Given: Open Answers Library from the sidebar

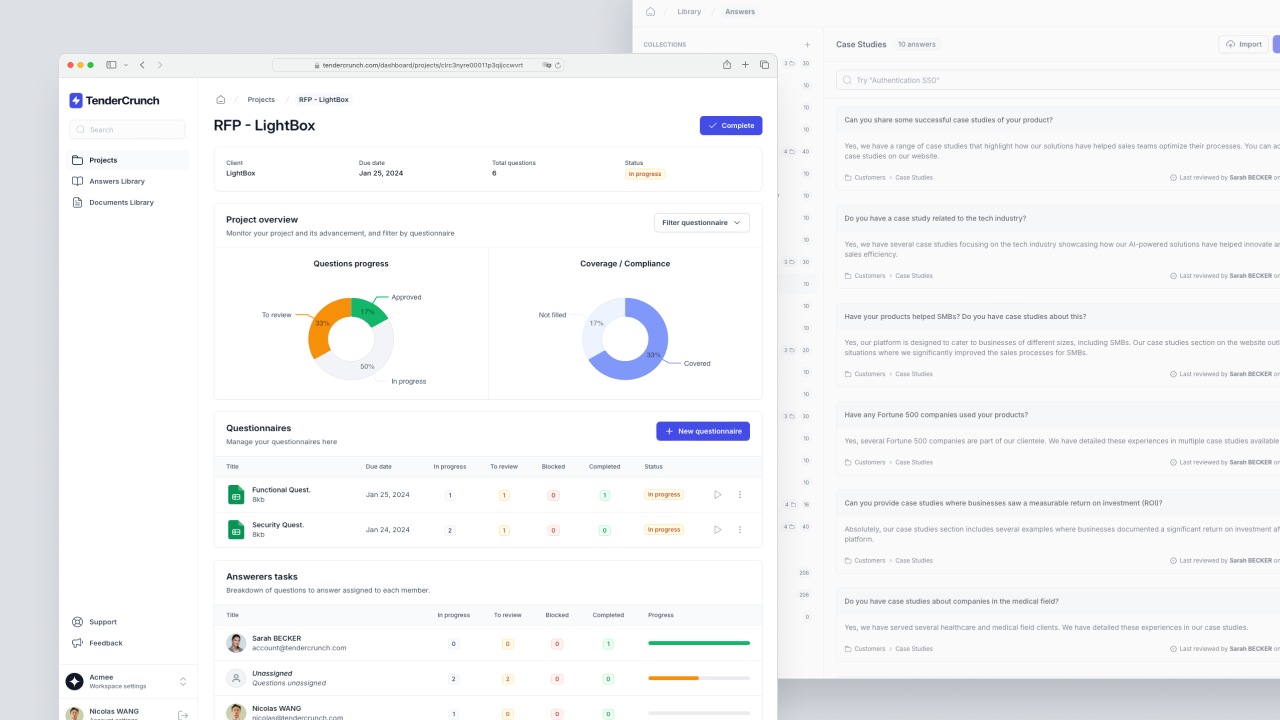Looking at the screenshot, I should 117,181.
